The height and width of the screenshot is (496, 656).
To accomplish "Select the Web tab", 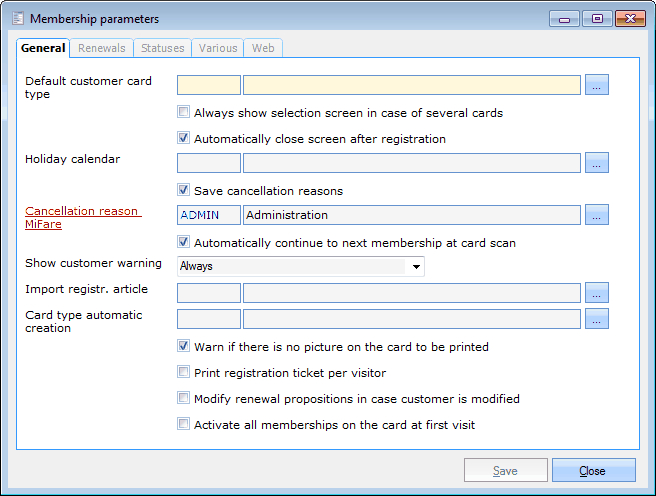I will click(x=263, y=48).
